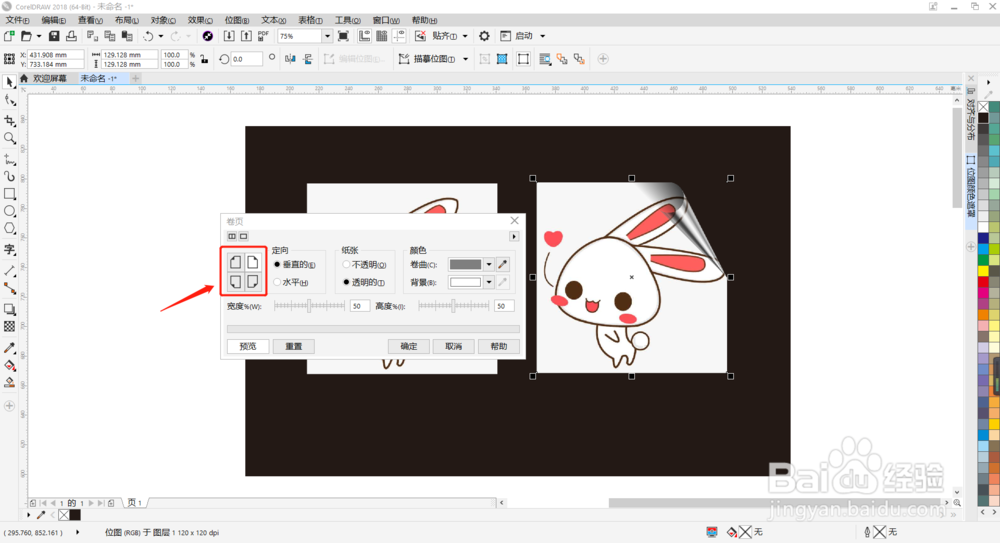Choose 垂直的 orientation radio button
The image size is (1000, 543).
(x=277, y=264)
